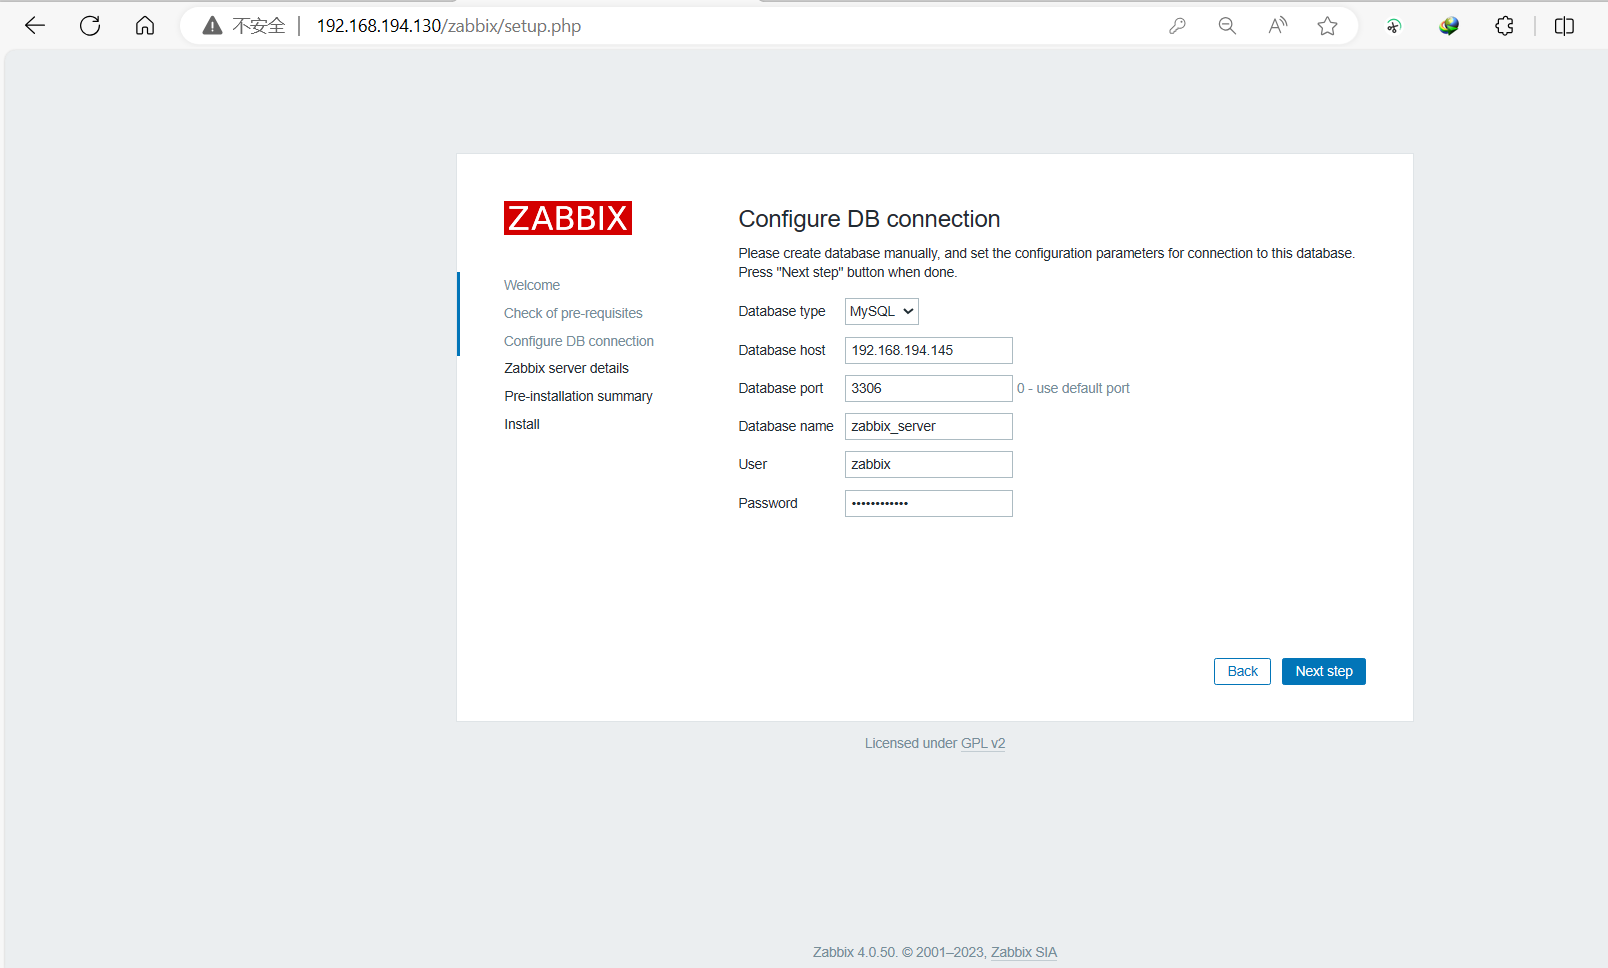Open the GPL v2 license link
The height and width of the screenshot is (968, 1608).
tap(982, 743)
